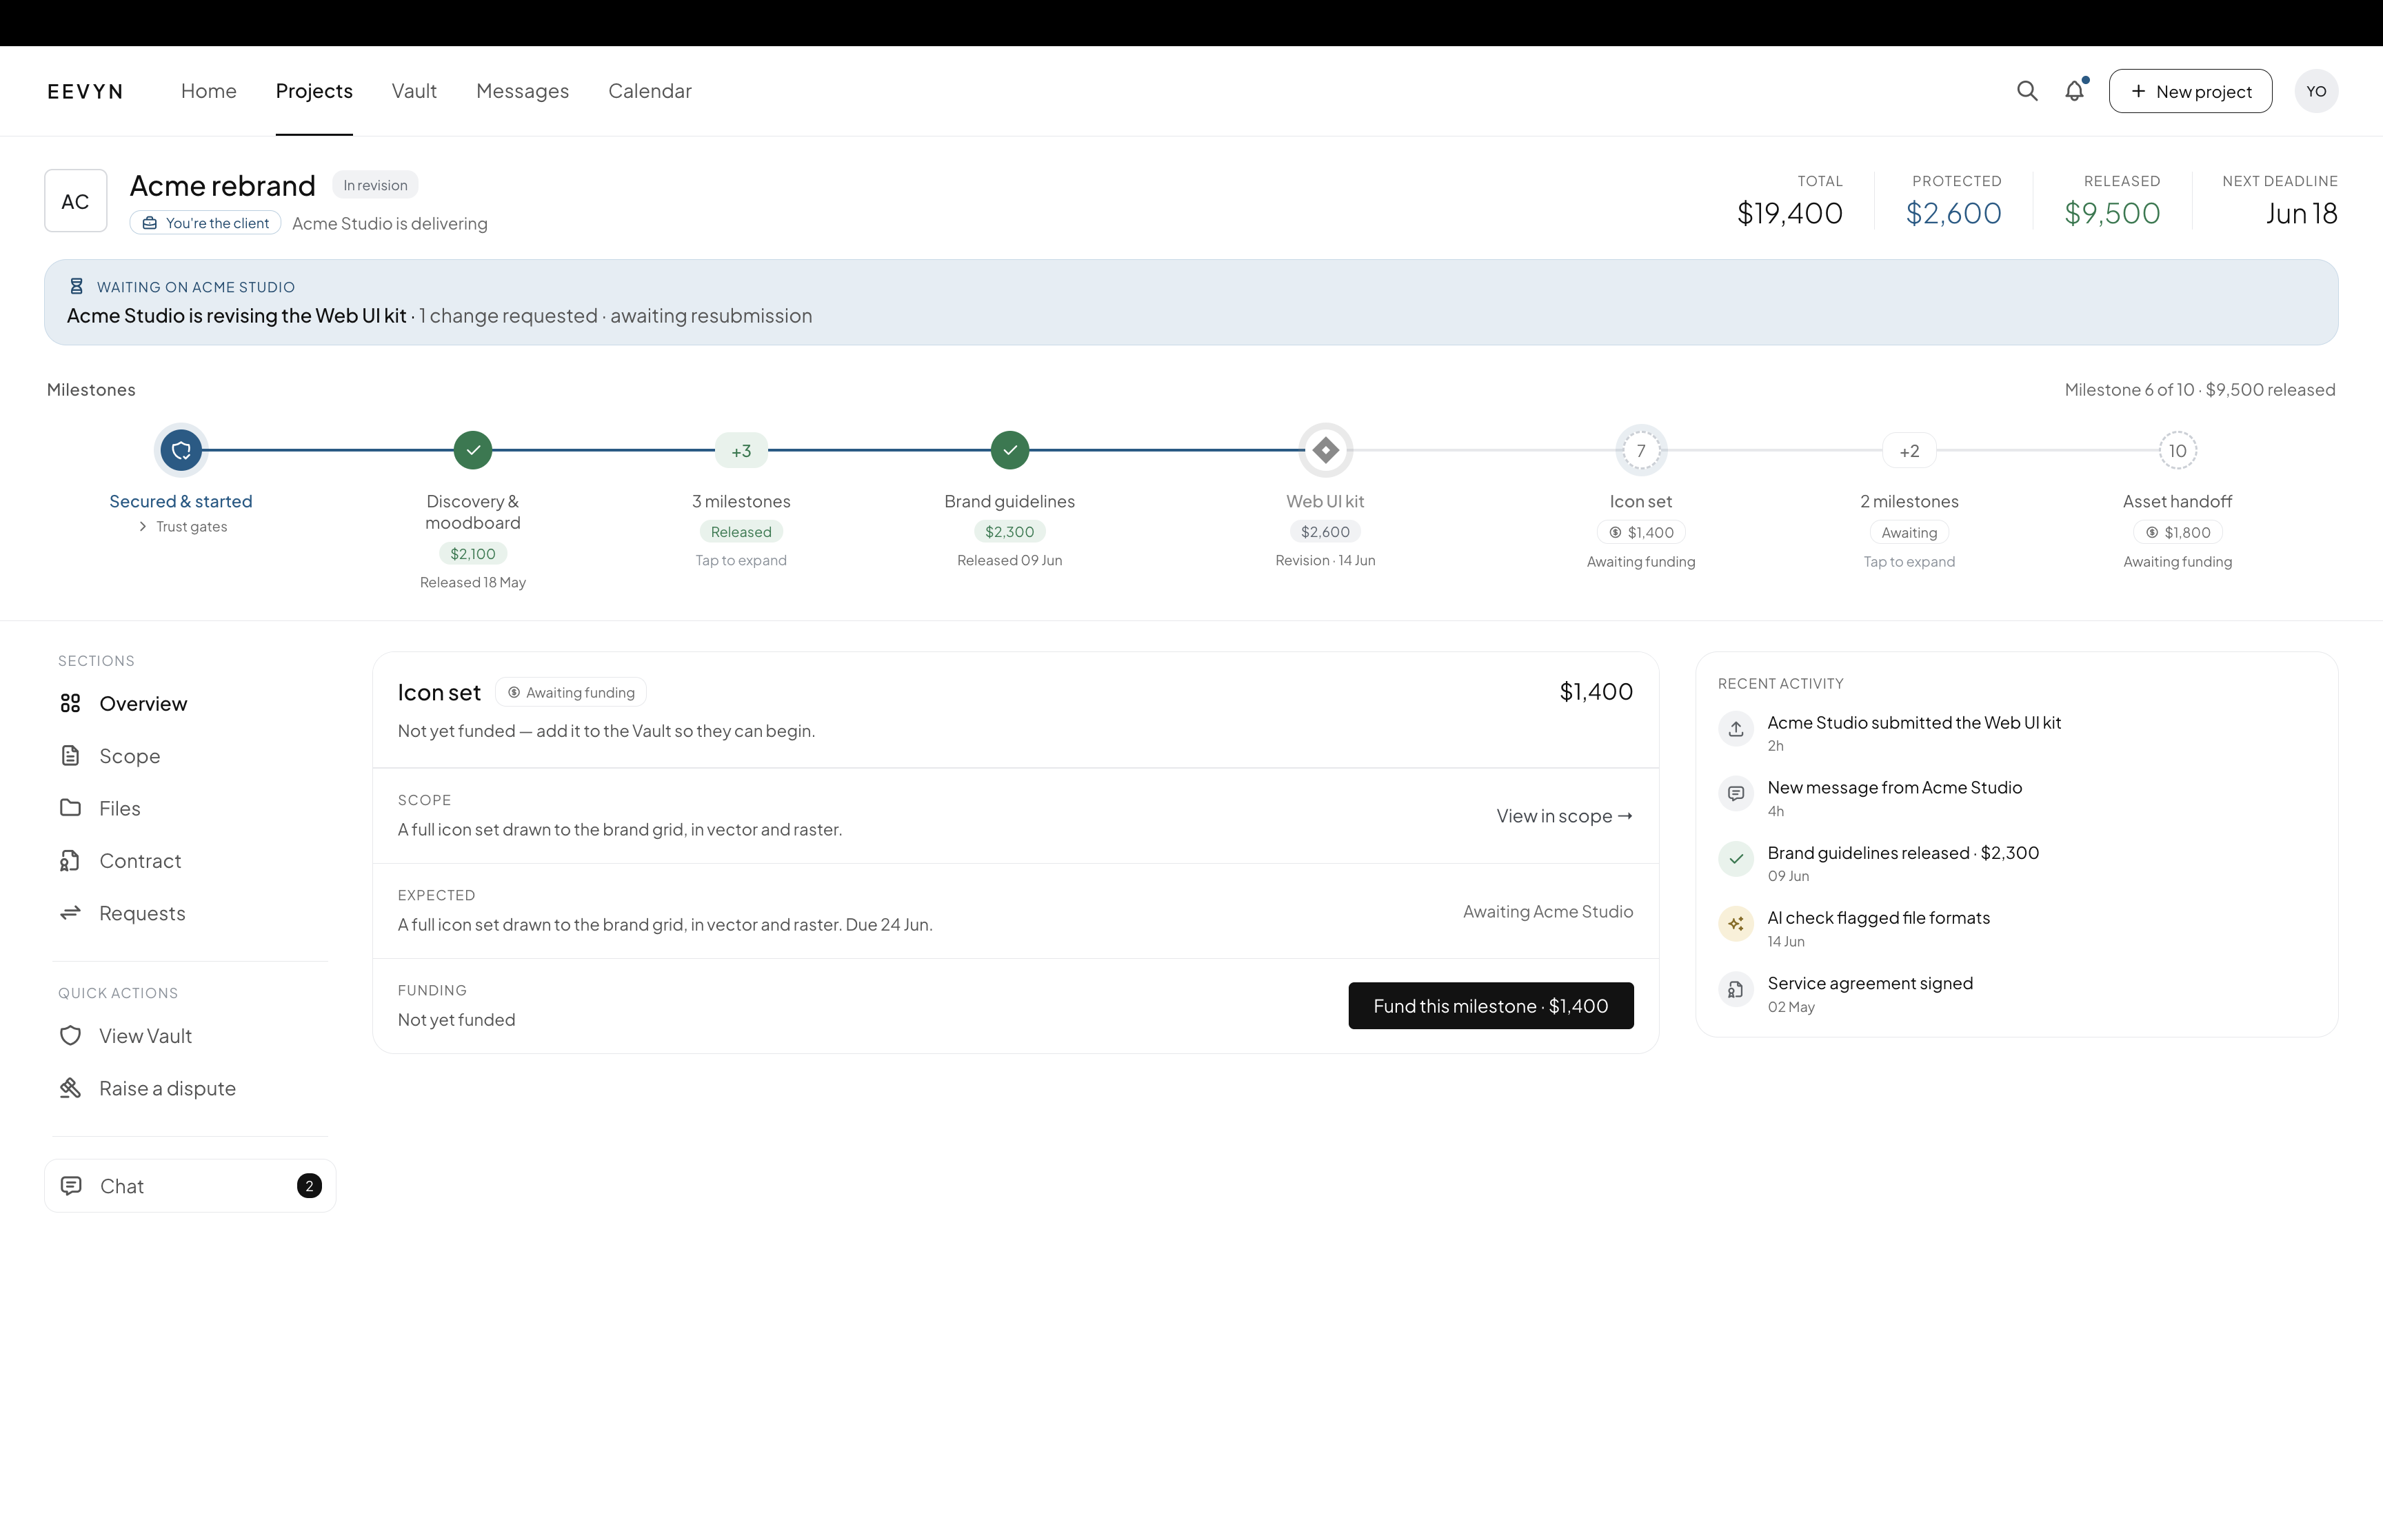
Task: Click the upload icon for Web UI kit submission
Action: pyautogui.click(x=1736, y=729)
